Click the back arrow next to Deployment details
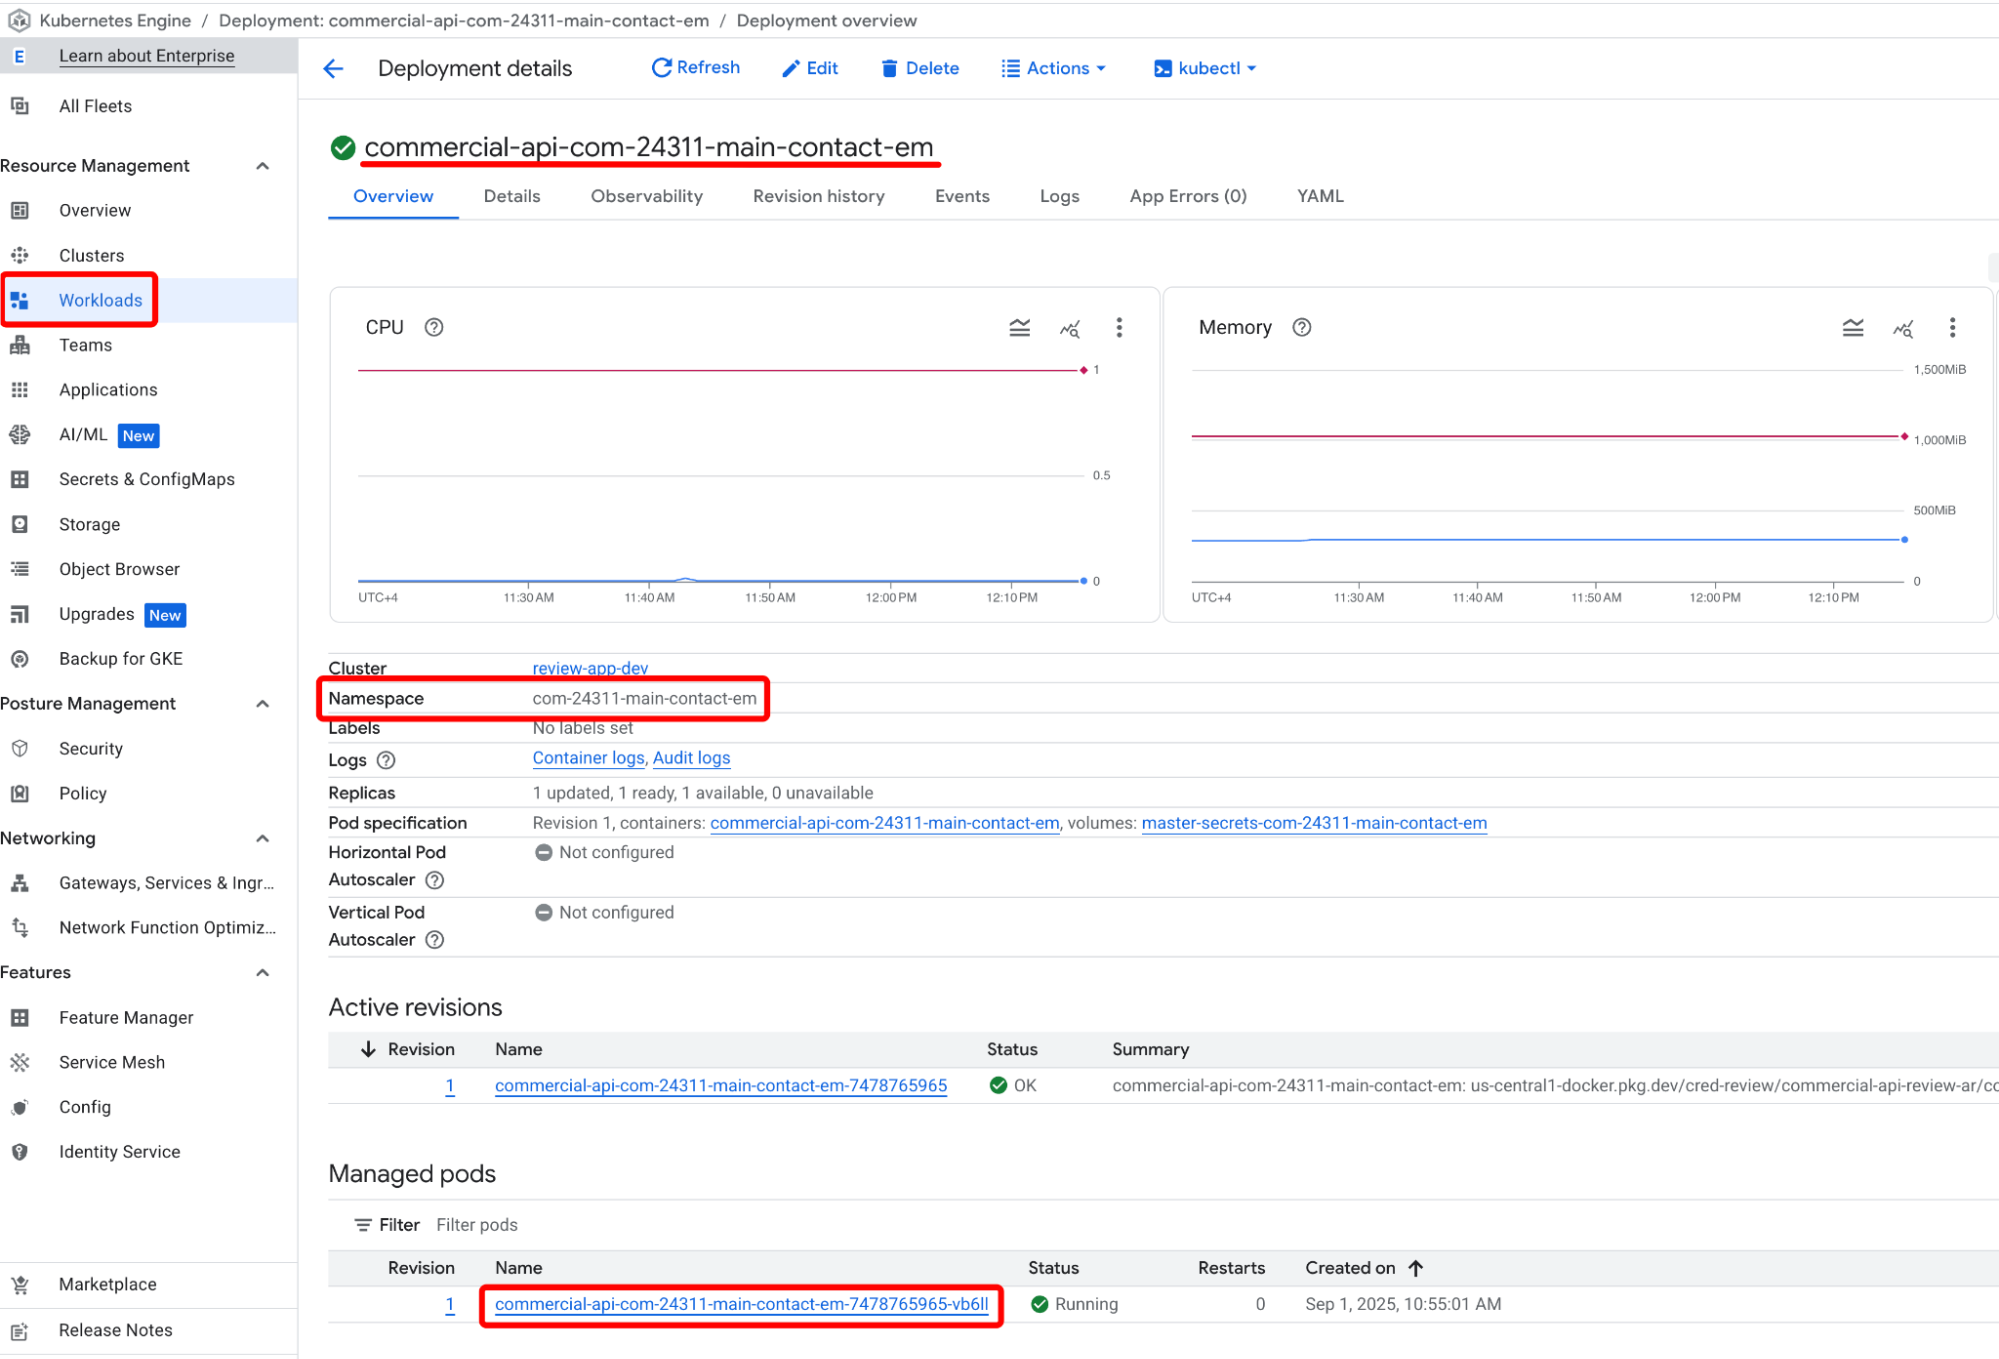 point(334,68)
